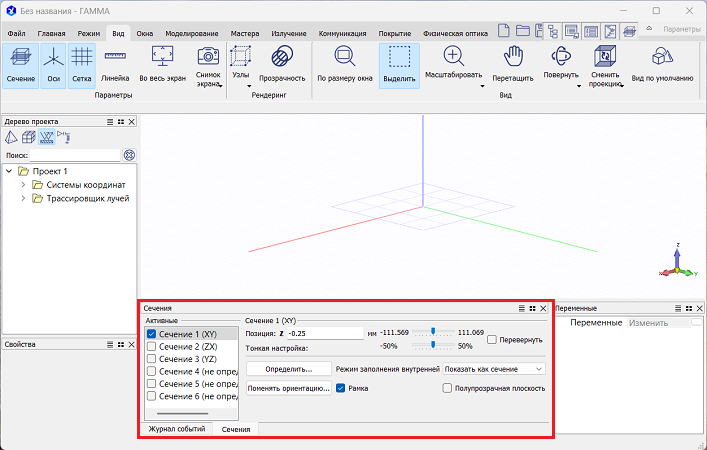
Task: Select the Выделить selection tool
Action: (399, 65)
